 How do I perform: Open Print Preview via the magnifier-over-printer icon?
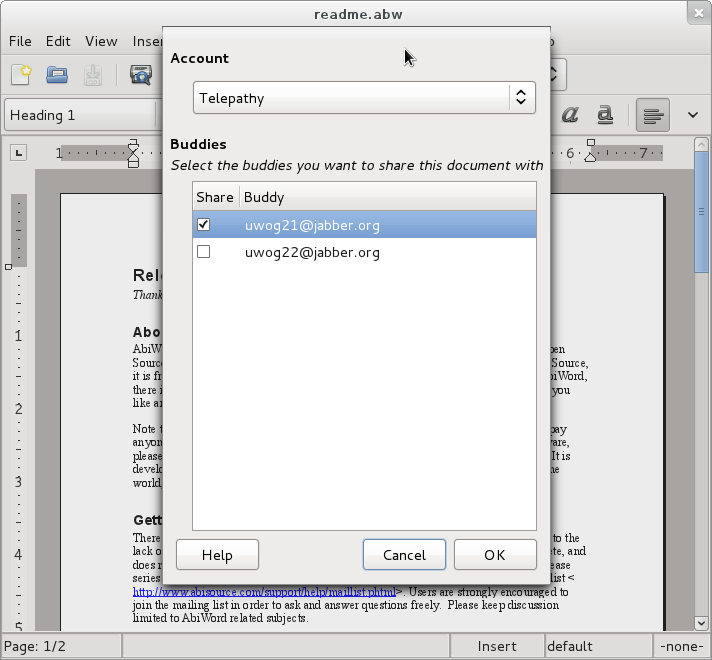click(141, 75)
